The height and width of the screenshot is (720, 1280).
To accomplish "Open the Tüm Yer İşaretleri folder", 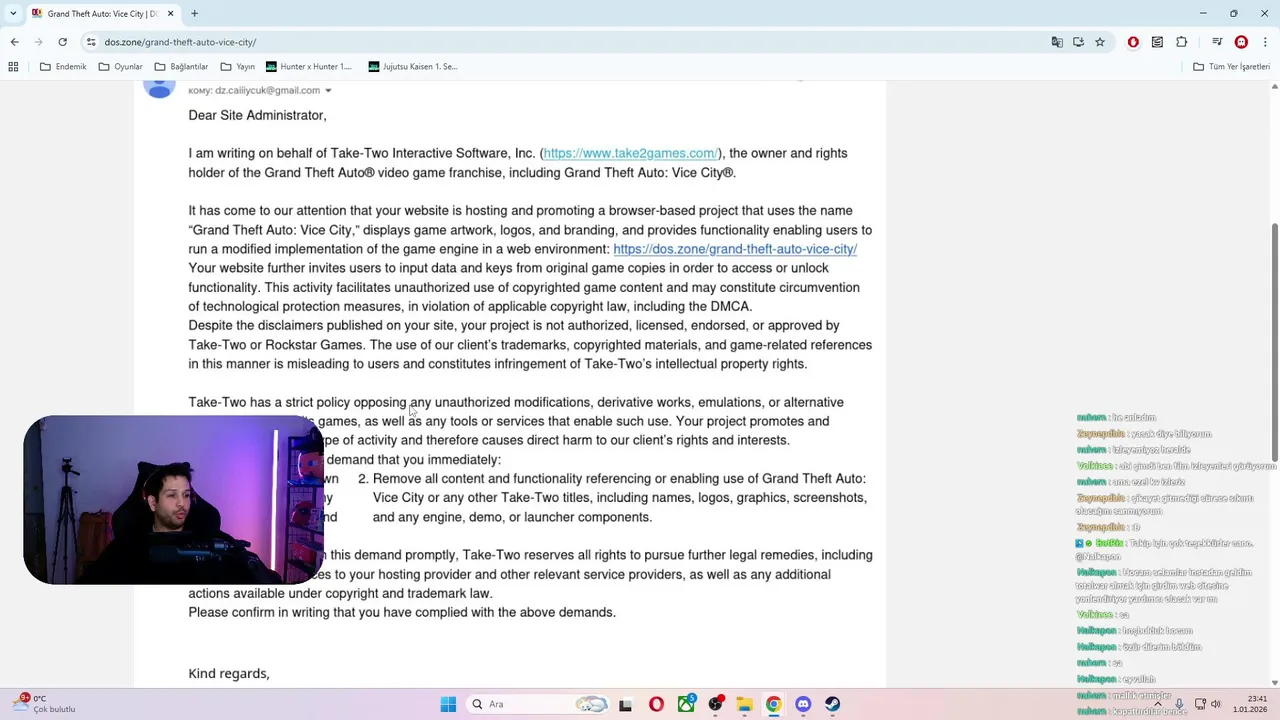I will (x=1231, y=67).
